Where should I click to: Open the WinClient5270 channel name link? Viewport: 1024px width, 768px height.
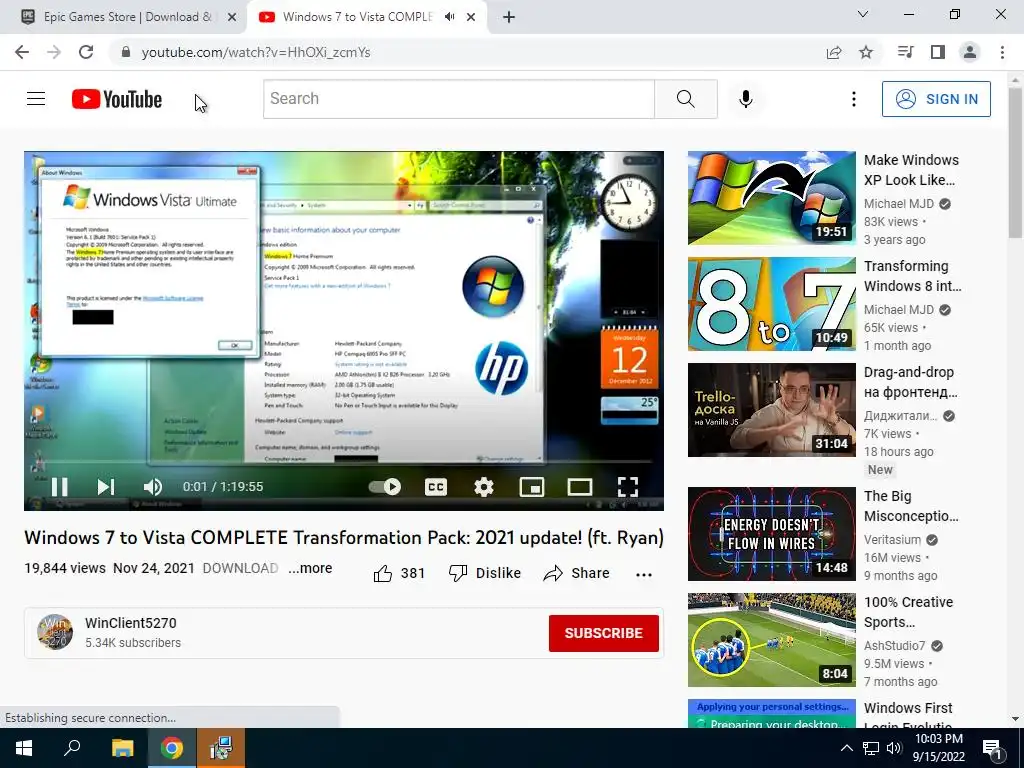point(131,623)
